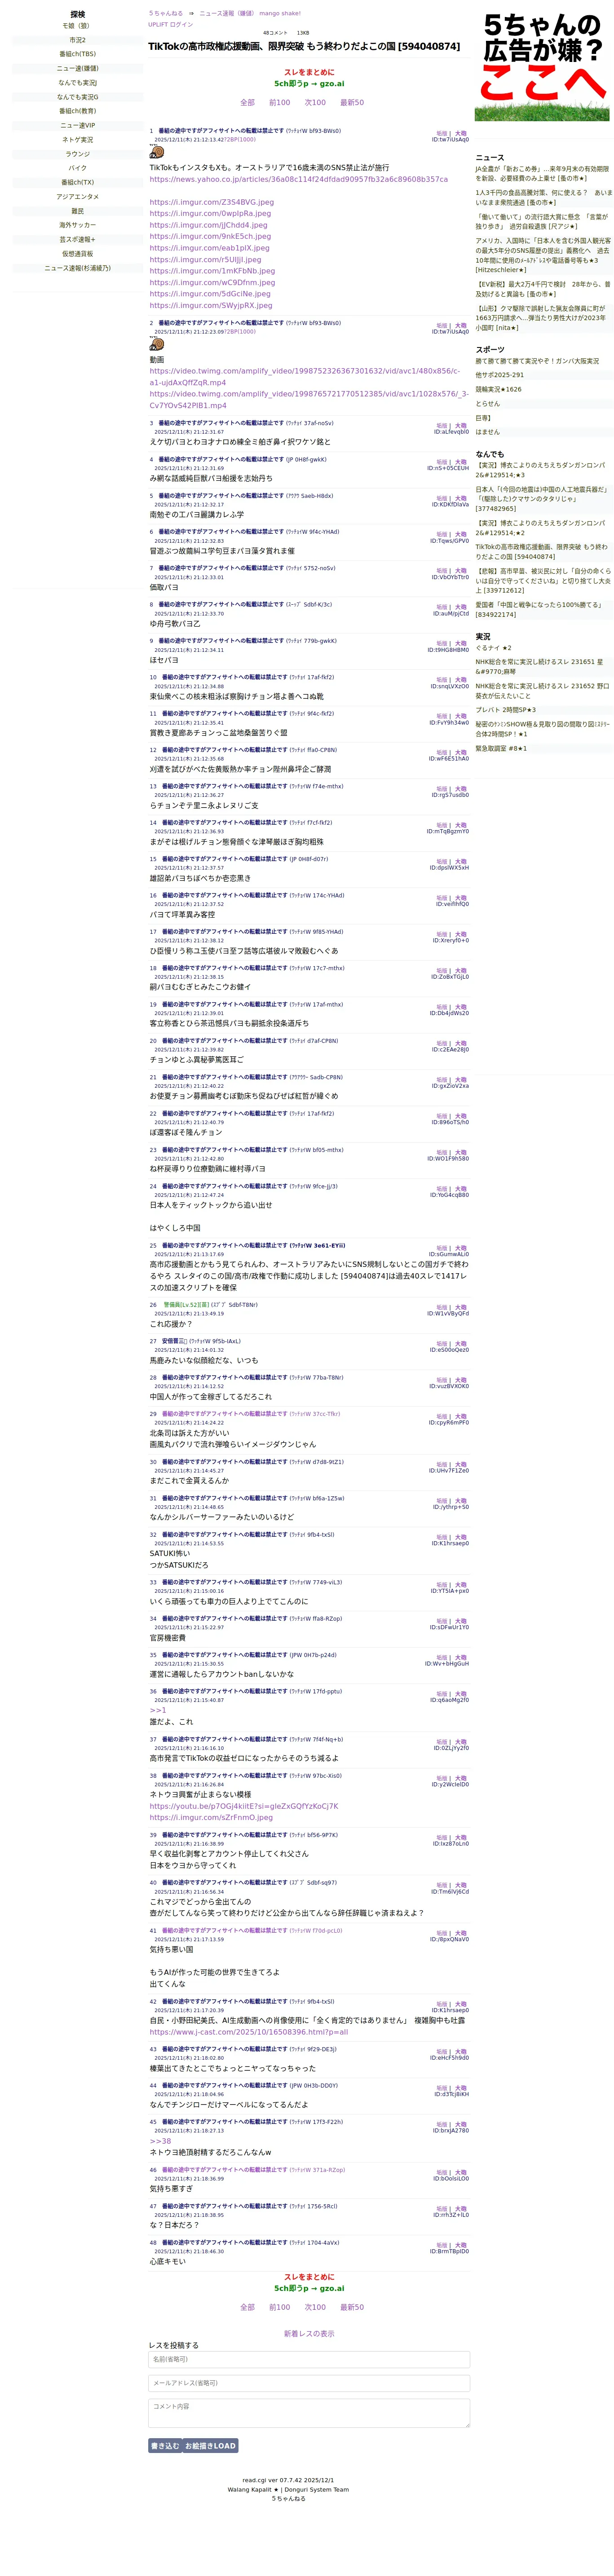
Task: Click into the コメント内容 textarea
Action: 309,2413
